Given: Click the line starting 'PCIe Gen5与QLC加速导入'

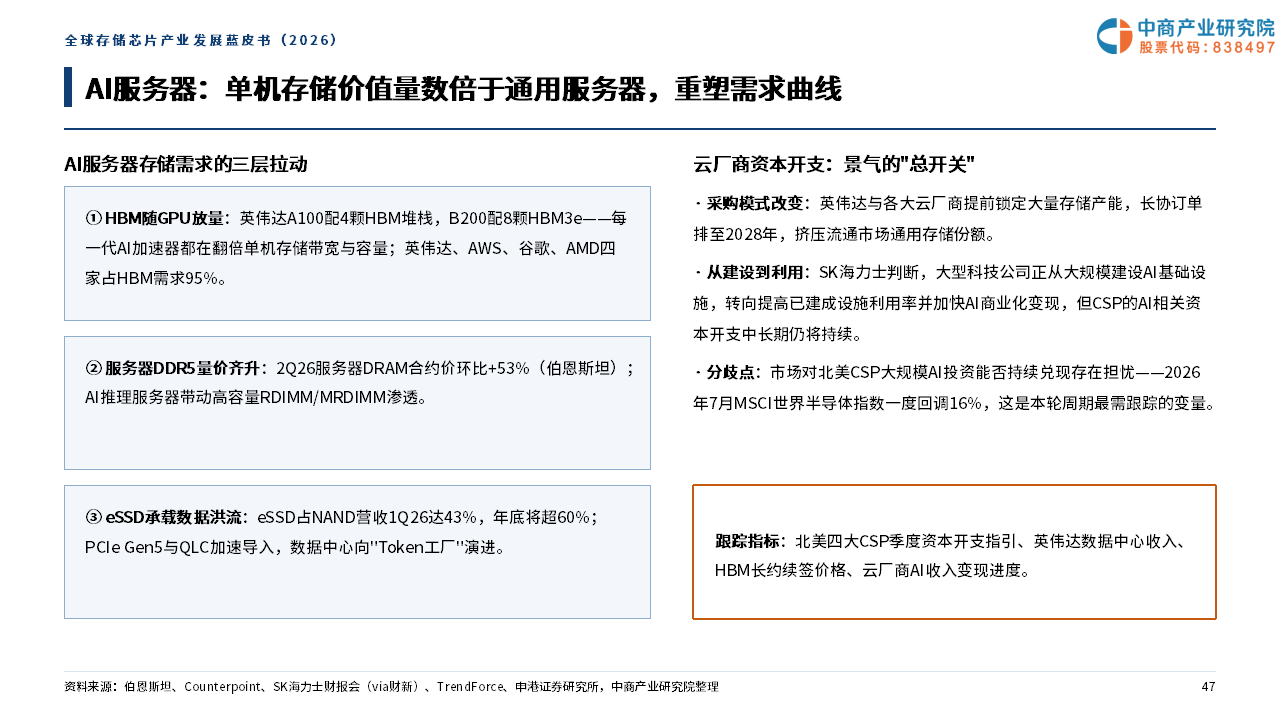Looking at the screenshot, I should 295,547.
